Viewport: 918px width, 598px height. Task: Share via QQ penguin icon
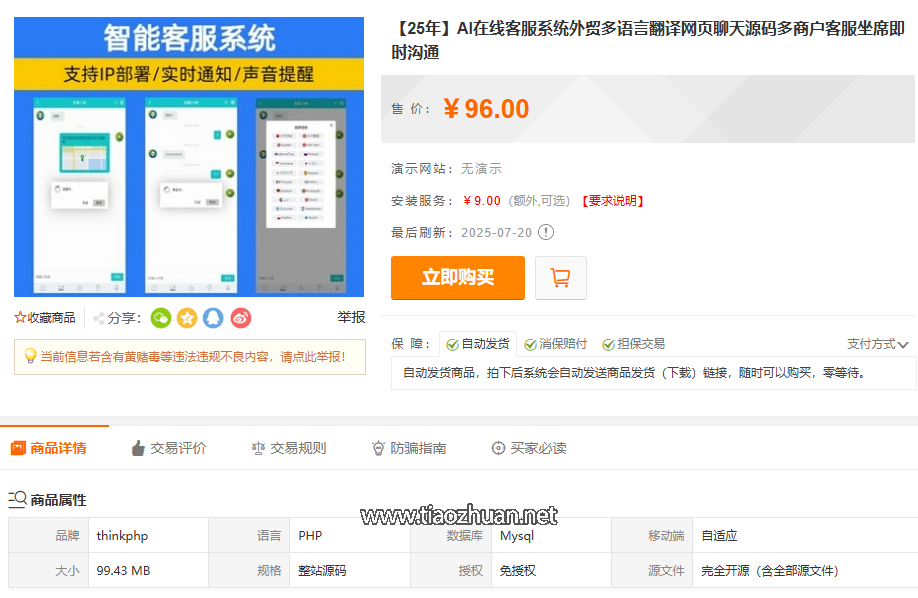coord(214,318)
